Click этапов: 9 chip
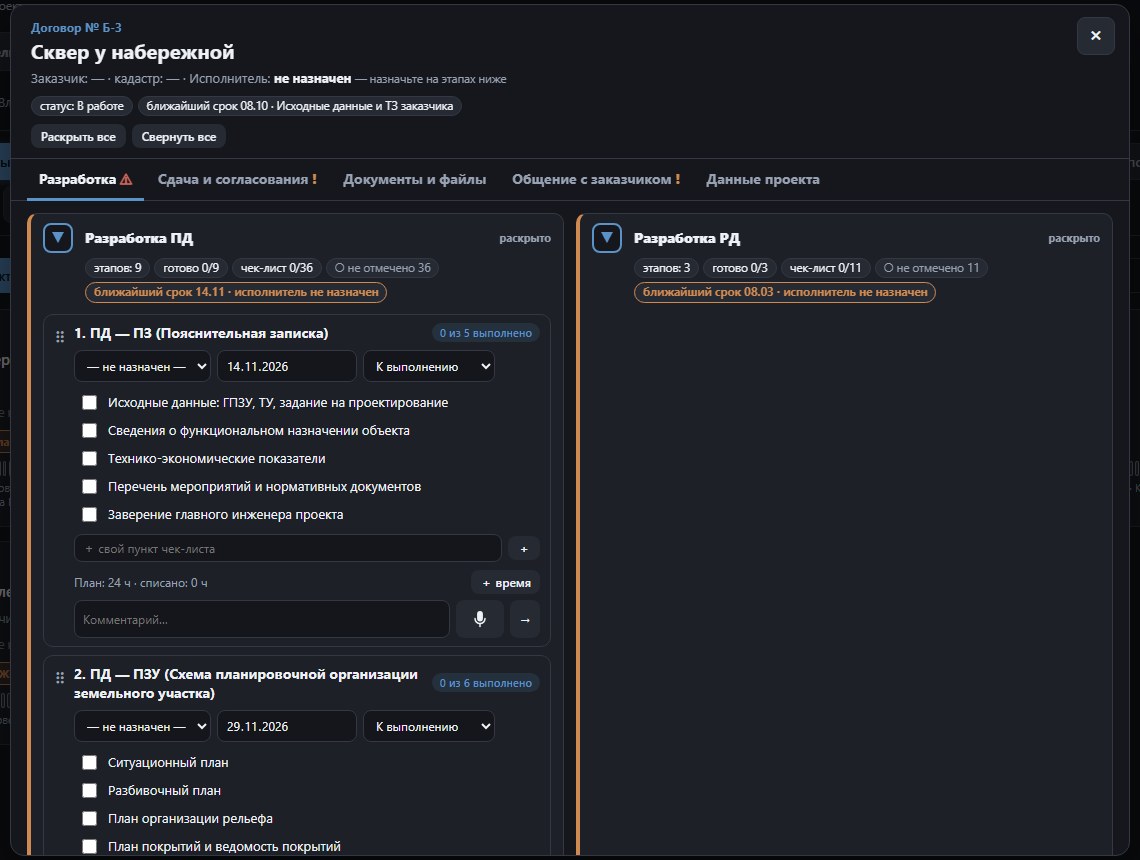 pyautogui.click(x=118, y=268)
